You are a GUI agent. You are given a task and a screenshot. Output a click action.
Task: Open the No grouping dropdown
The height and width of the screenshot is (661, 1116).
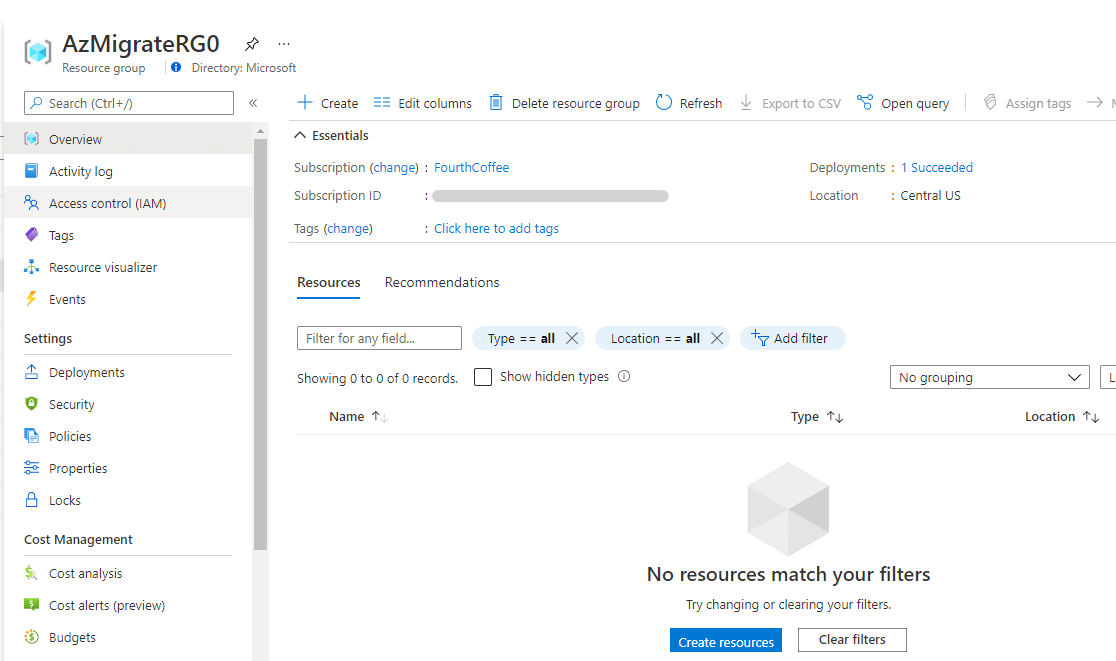point(989,378)
